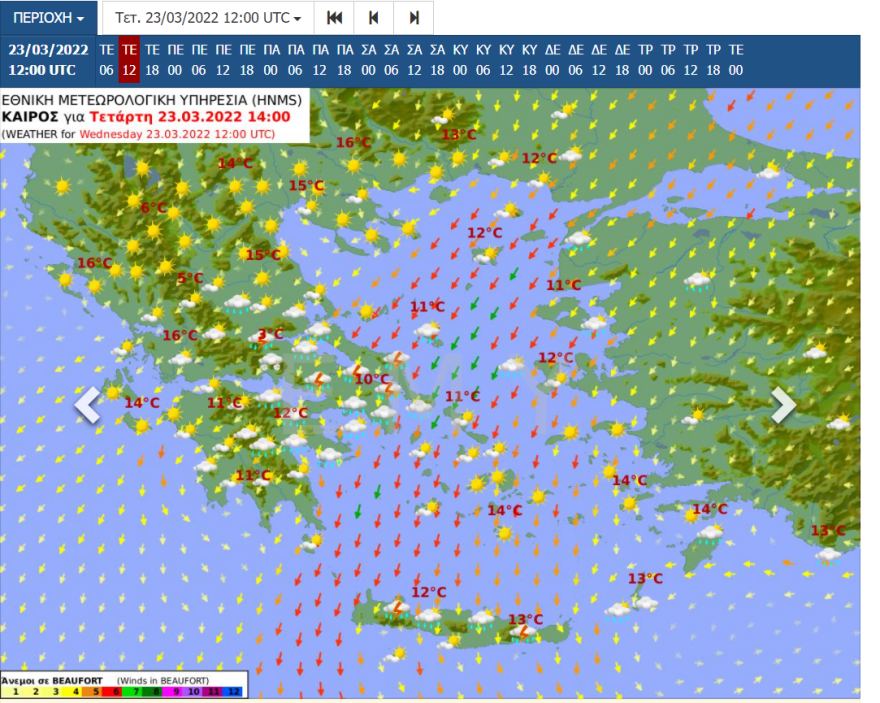
Task: Go to the ΔΕ 06 time step
Action: pos(576,60)
